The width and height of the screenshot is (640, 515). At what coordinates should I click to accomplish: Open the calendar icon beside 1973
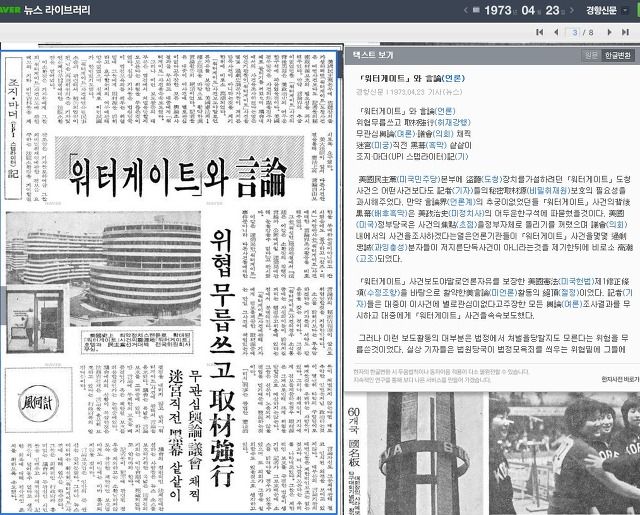coord(476,10)
